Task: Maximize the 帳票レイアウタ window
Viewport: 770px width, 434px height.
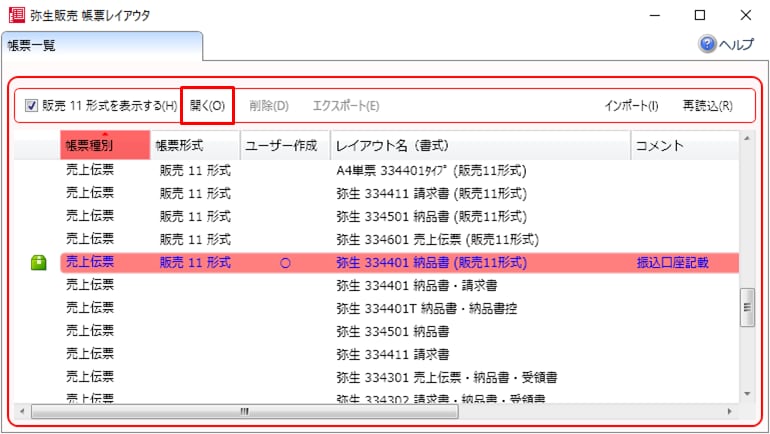Action: pos(700,15)
